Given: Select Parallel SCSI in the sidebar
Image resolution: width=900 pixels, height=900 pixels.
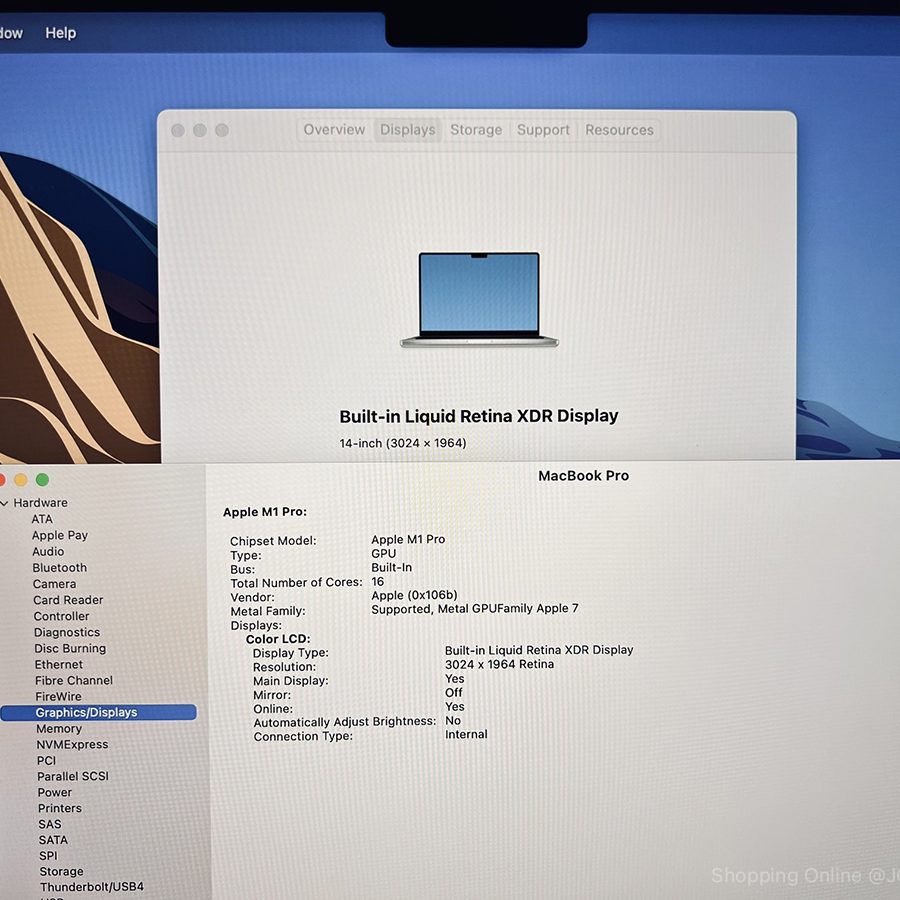Looking at the screenshot, I should tap(73, 776).
